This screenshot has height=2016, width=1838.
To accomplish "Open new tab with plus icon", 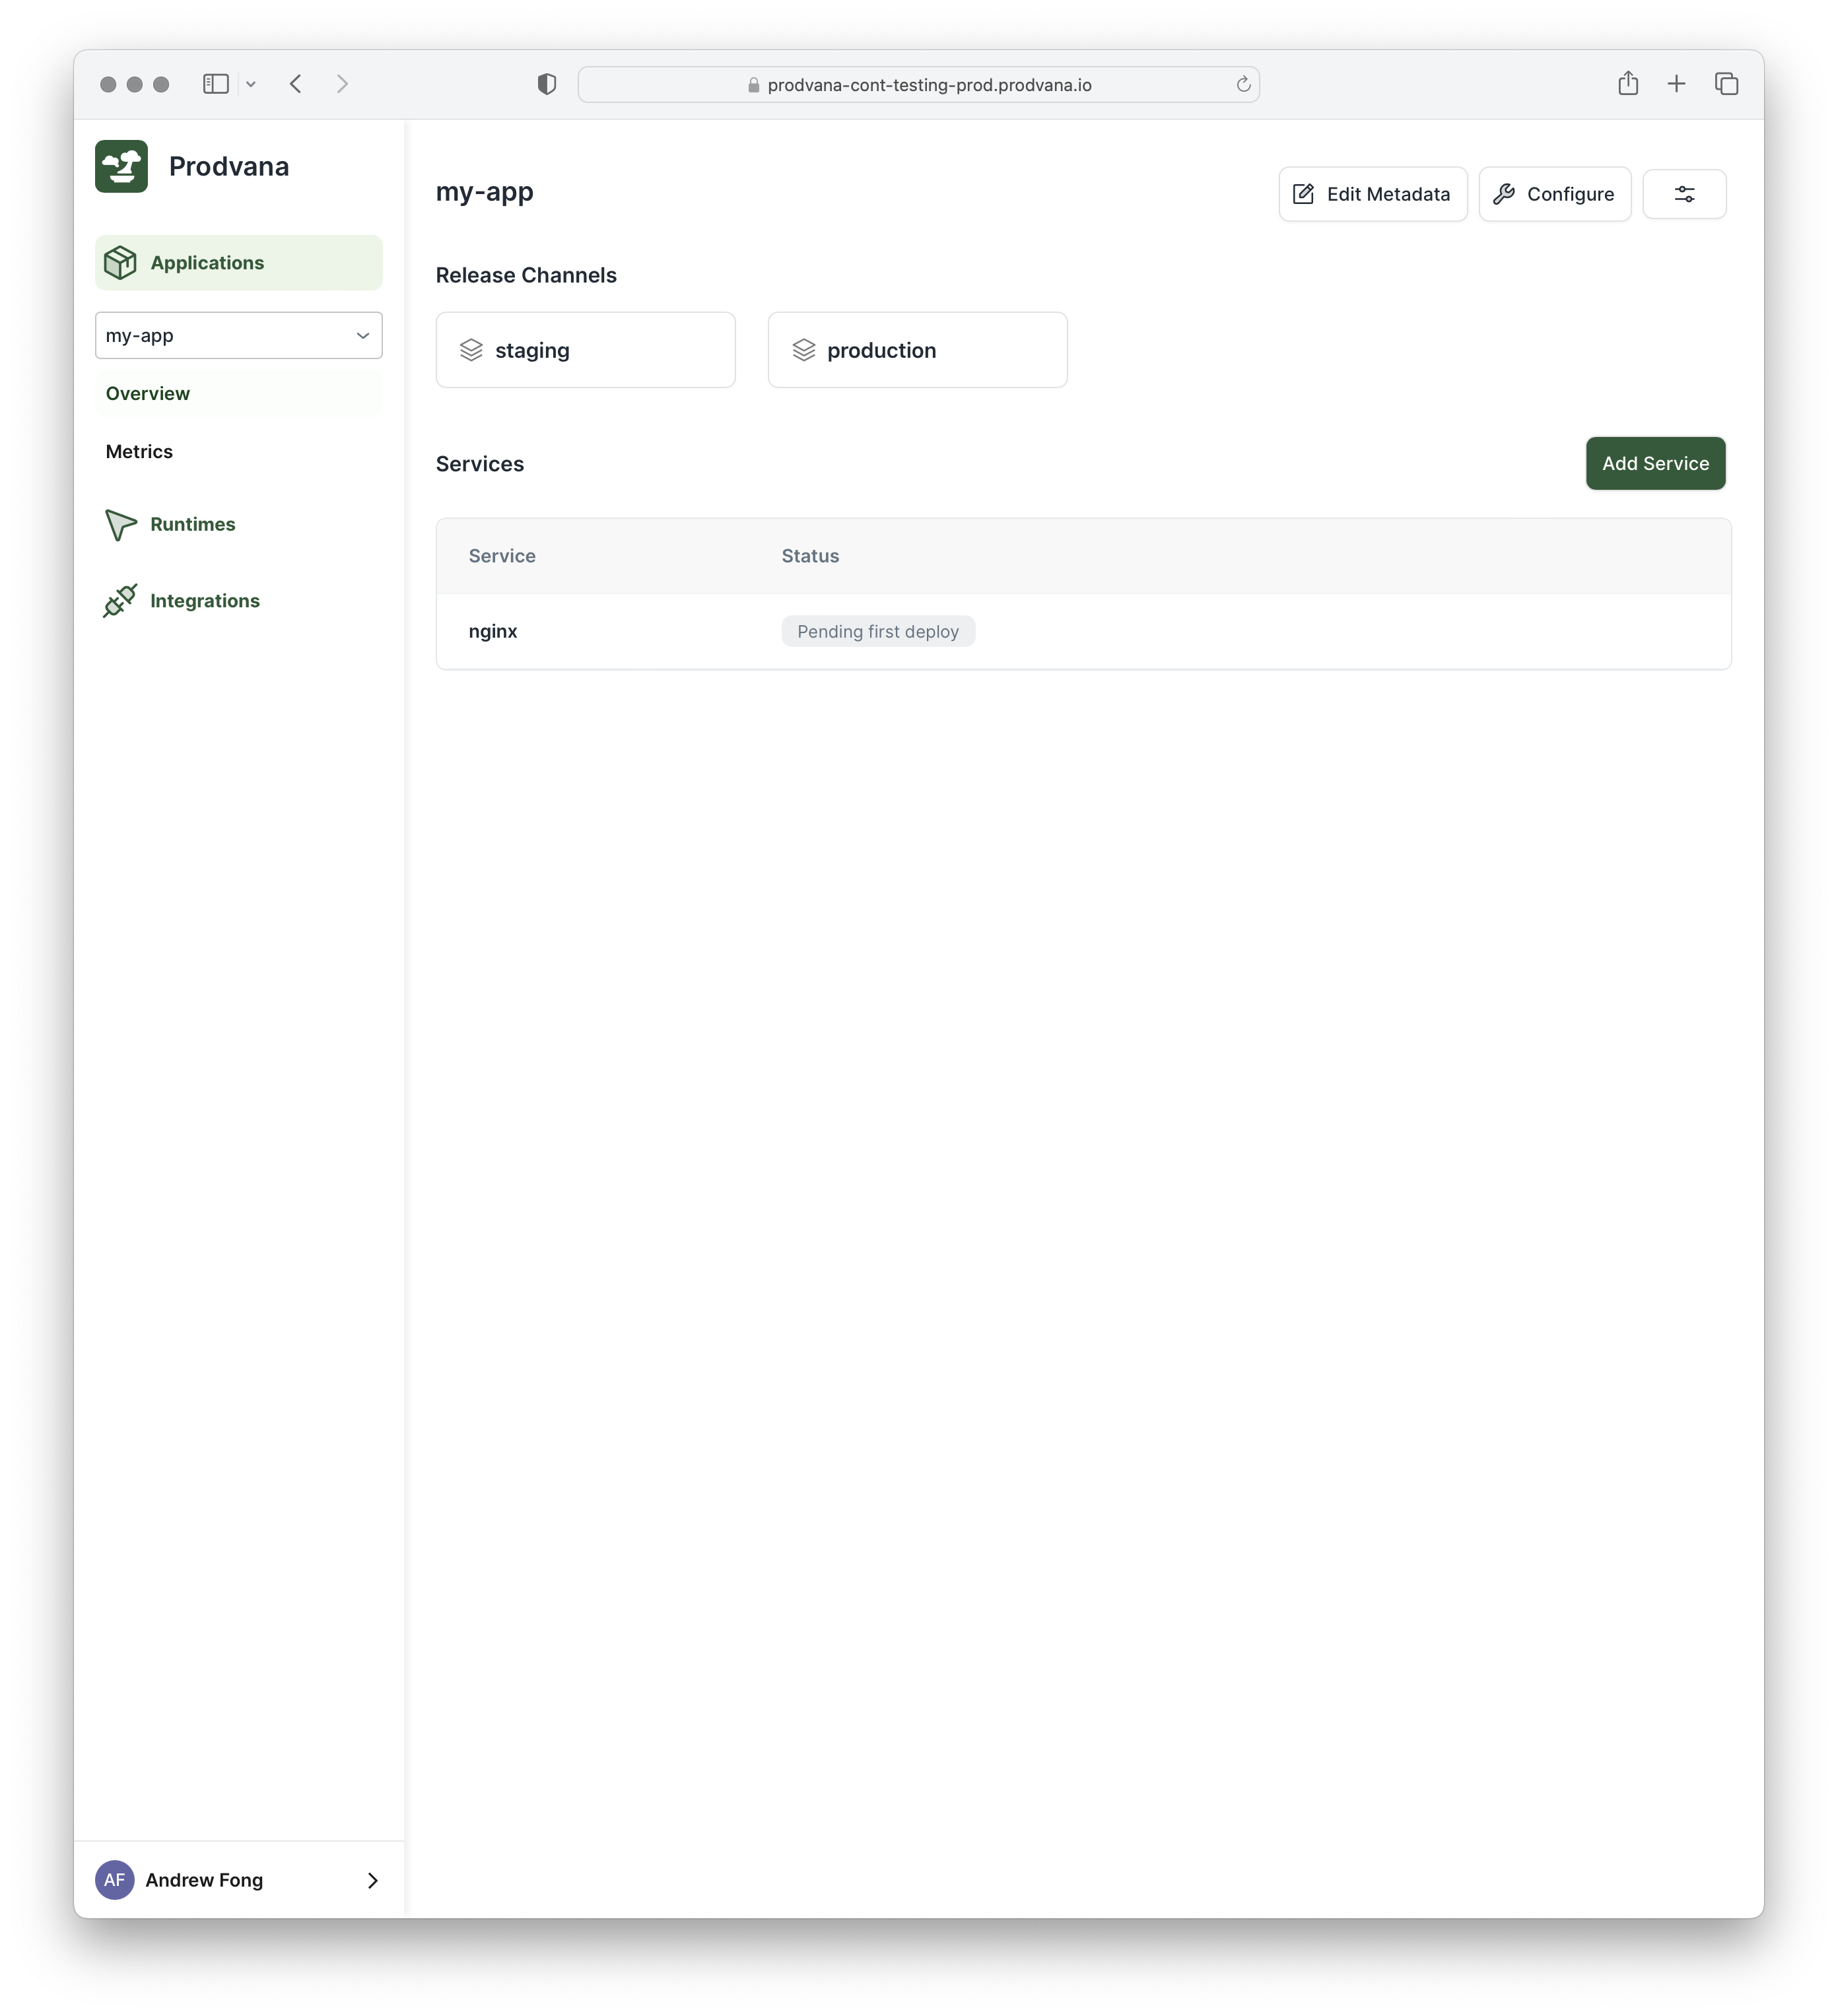I will click(x=1676, y=84).
